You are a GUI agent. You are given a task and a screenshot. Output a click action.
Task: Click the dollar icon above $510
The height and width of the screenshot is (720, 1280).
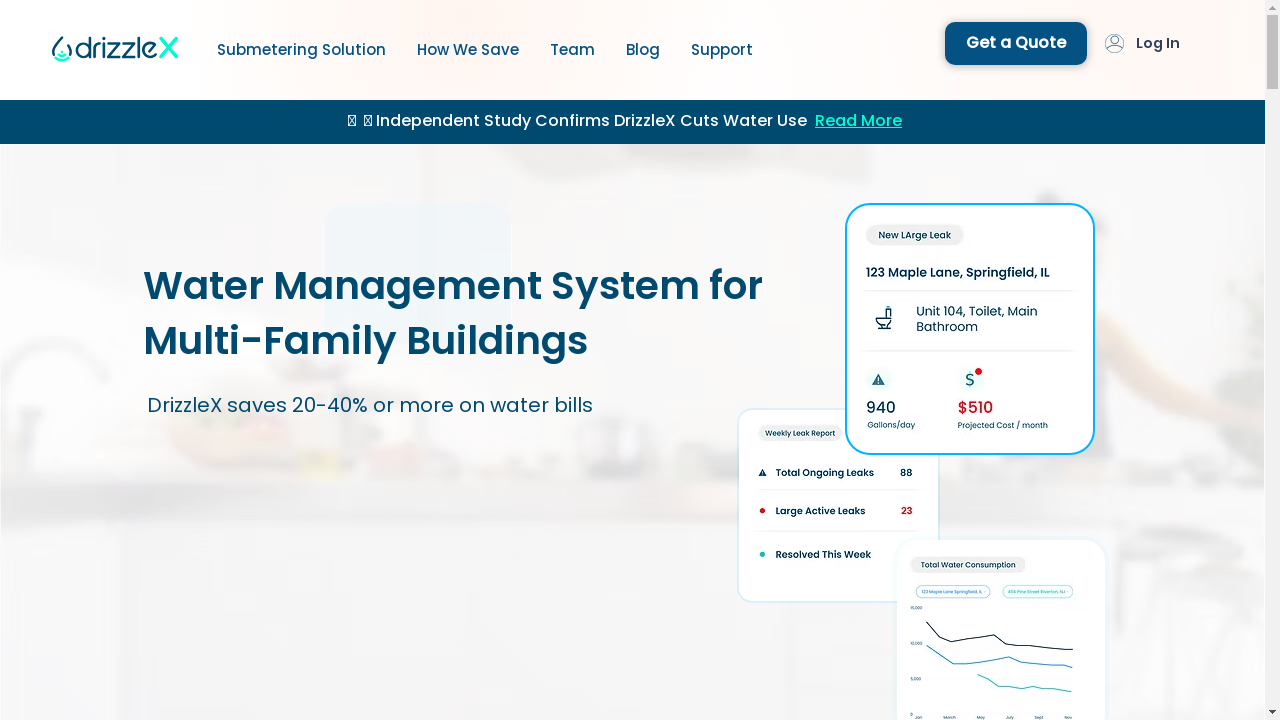(x=970, y=380)
